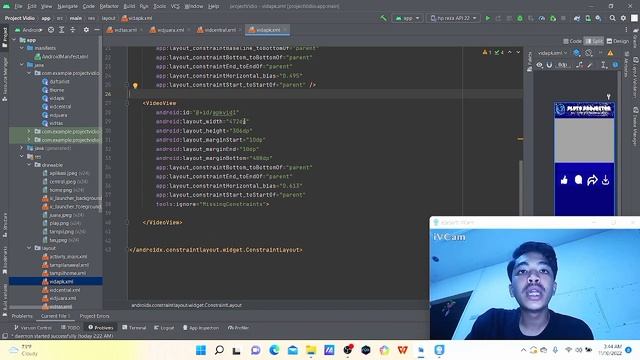Open File Explorer from the taskbar
Viewport: 640px width, 360px height.
[311, 350]
